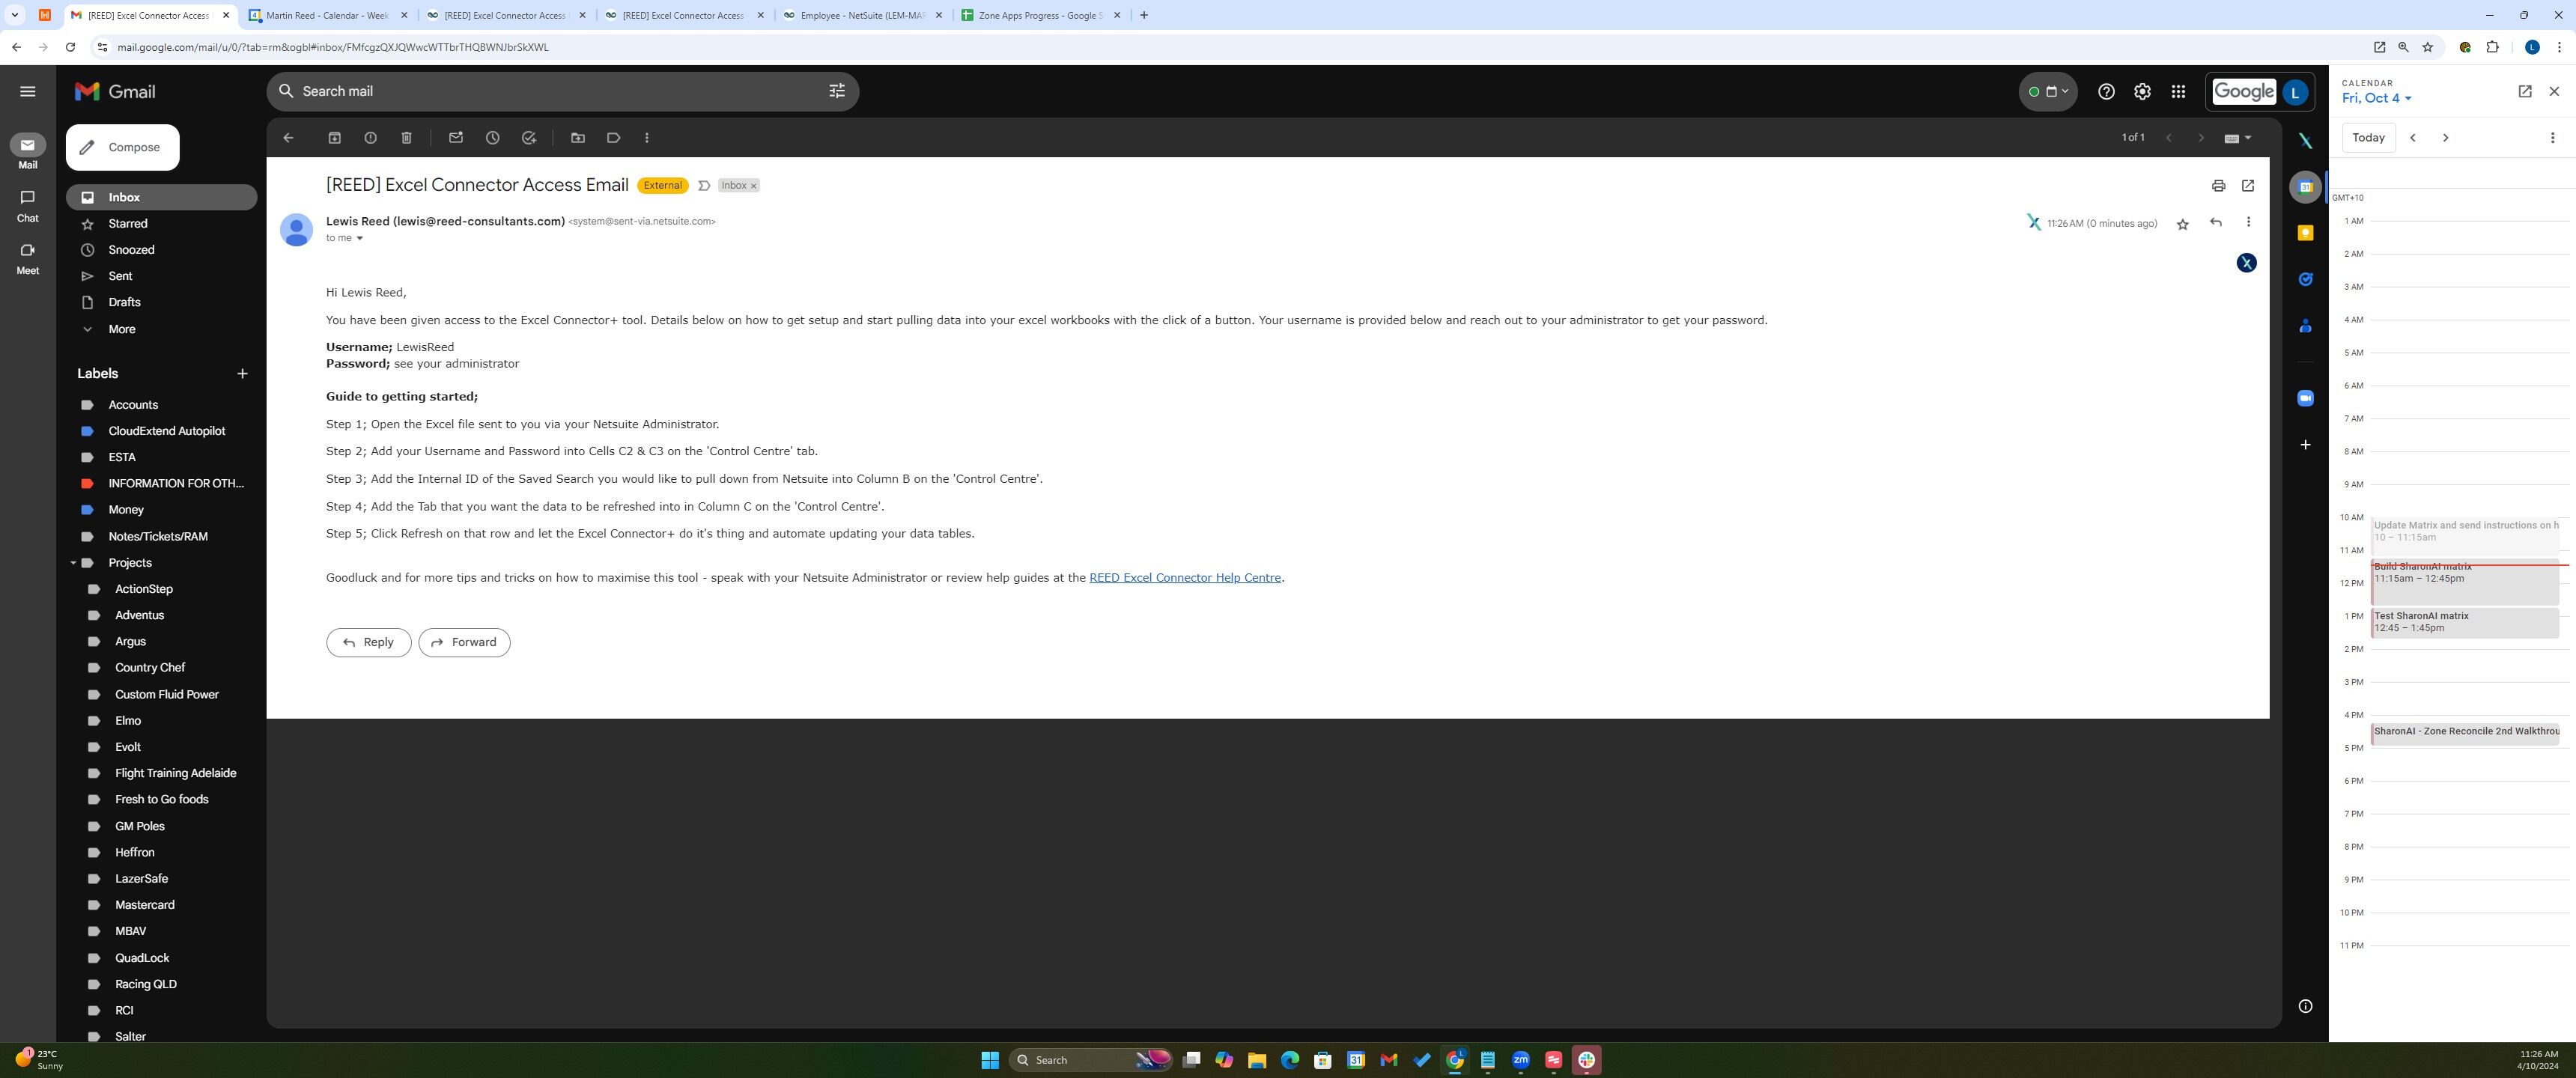This screenshot has width=2576, height=1078.
Task: Toggle the main menu hamburger
Action: [x=28, y=91]
